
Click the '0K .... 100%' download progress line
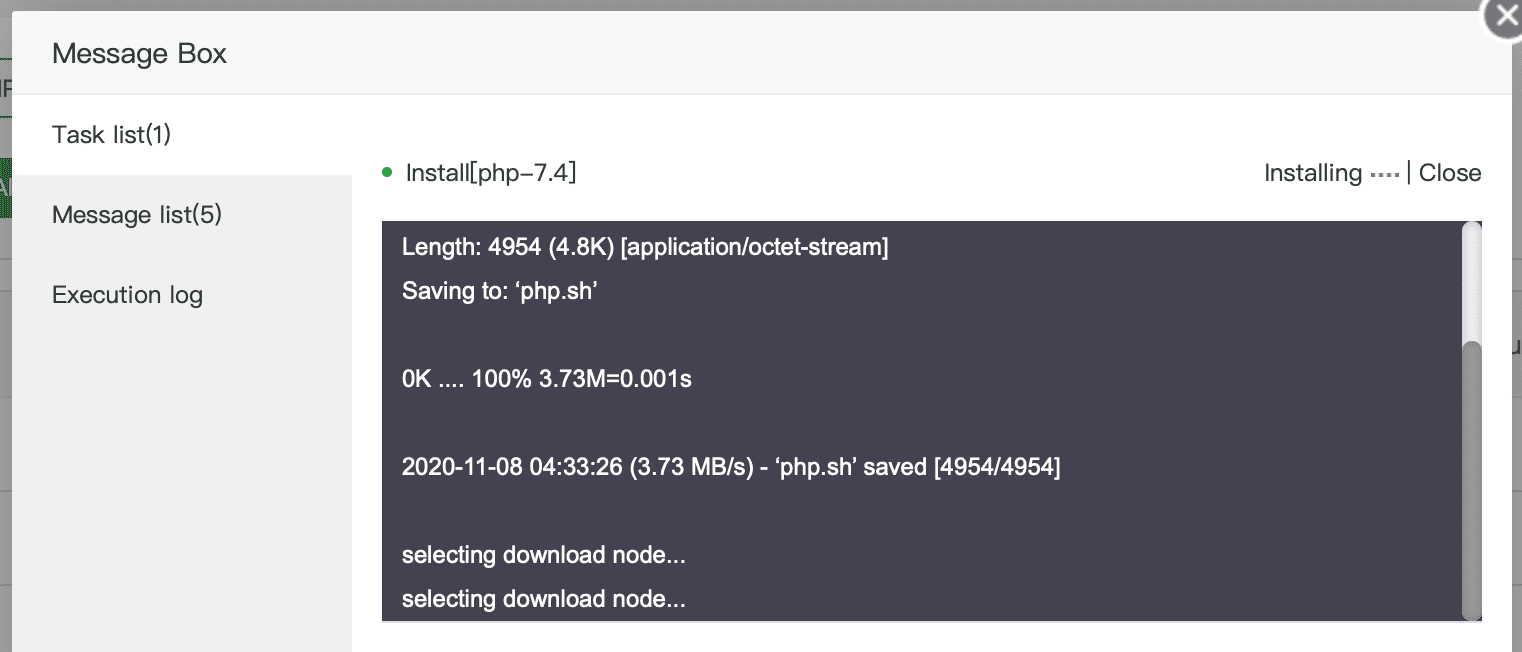pyautogui.click(x=546, y=379)
